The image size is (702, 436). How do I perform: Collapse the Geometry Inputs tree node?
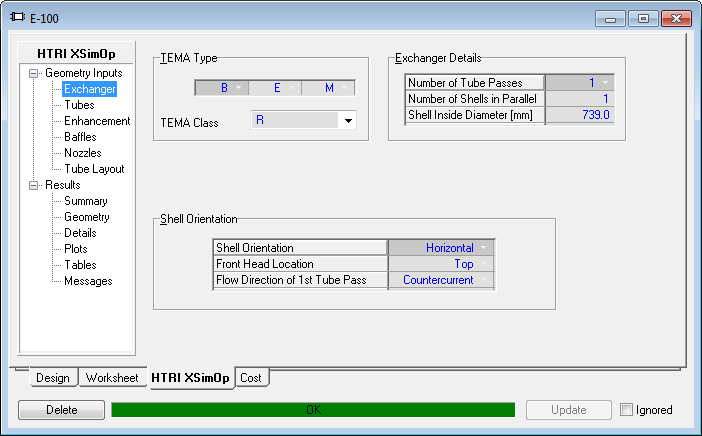coord(34,73)
